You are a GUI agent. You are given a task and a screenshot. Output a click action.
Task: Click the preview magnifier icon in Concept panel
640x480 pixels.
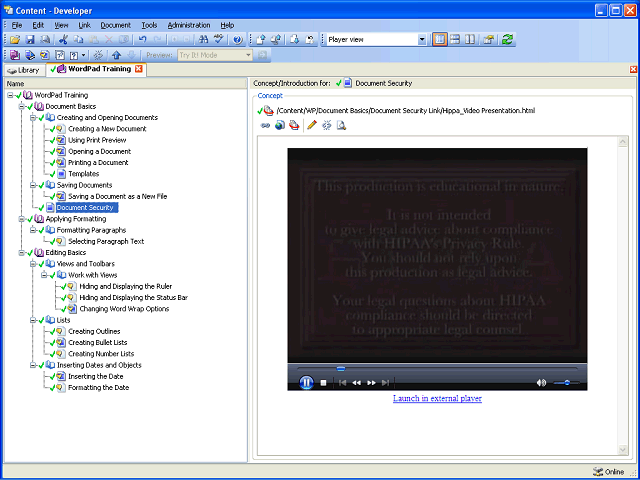pyautogui.click(x=341, y=125)
